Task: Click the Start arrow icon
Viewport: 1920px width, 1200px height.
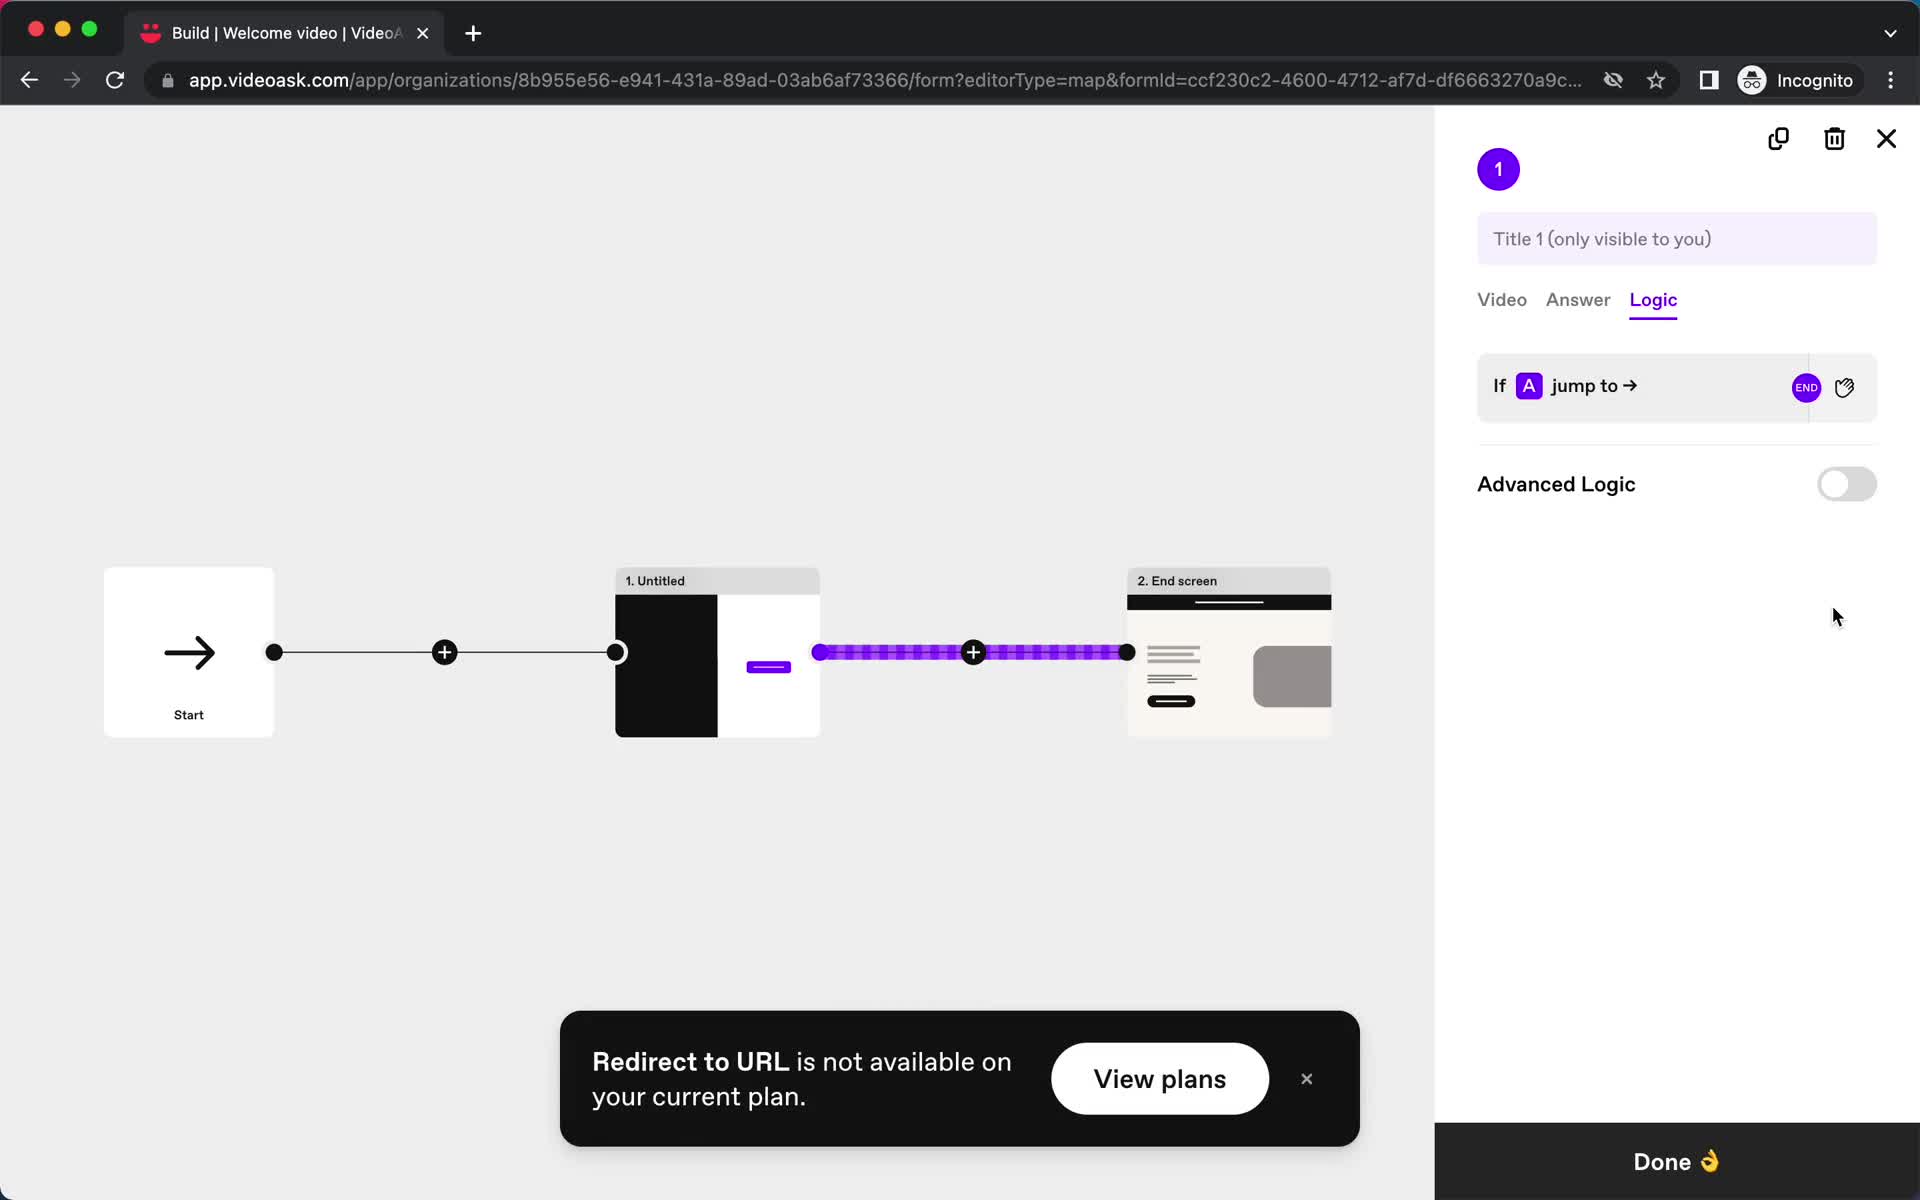Action: point(188,653)
